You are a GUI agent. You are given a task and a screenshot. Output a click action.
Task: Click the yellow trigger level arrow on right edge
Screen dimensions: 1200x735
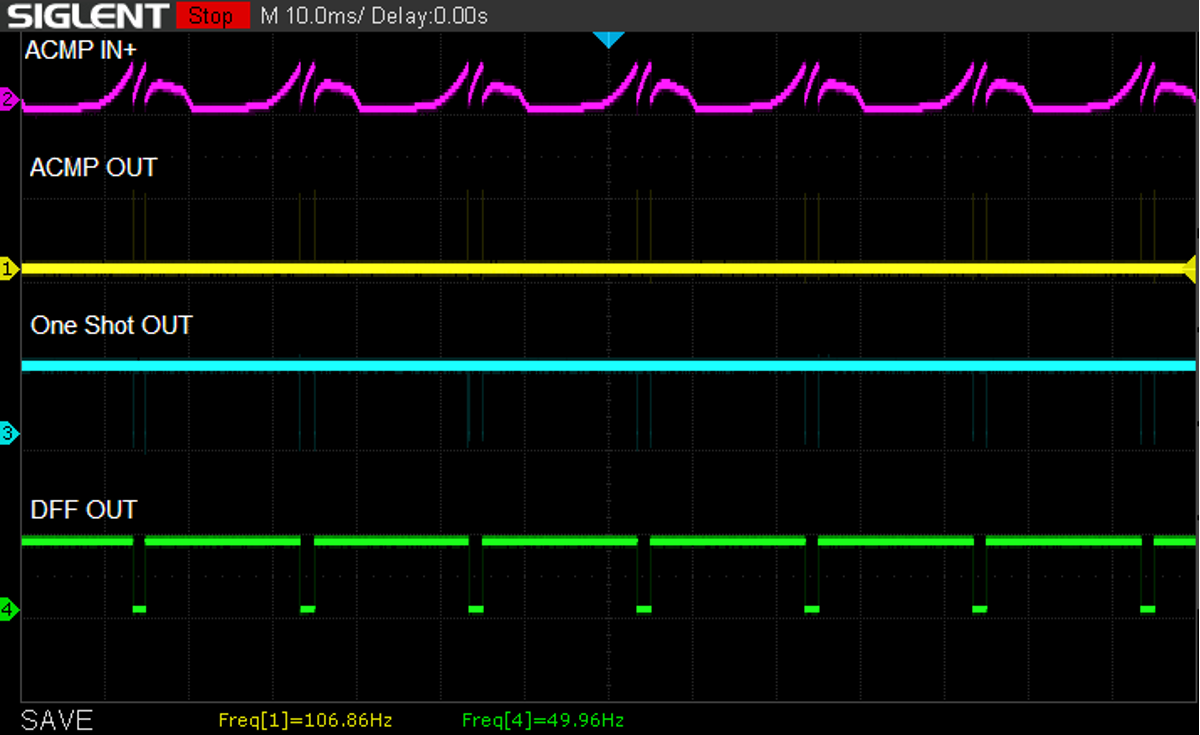pos(1190,267)
